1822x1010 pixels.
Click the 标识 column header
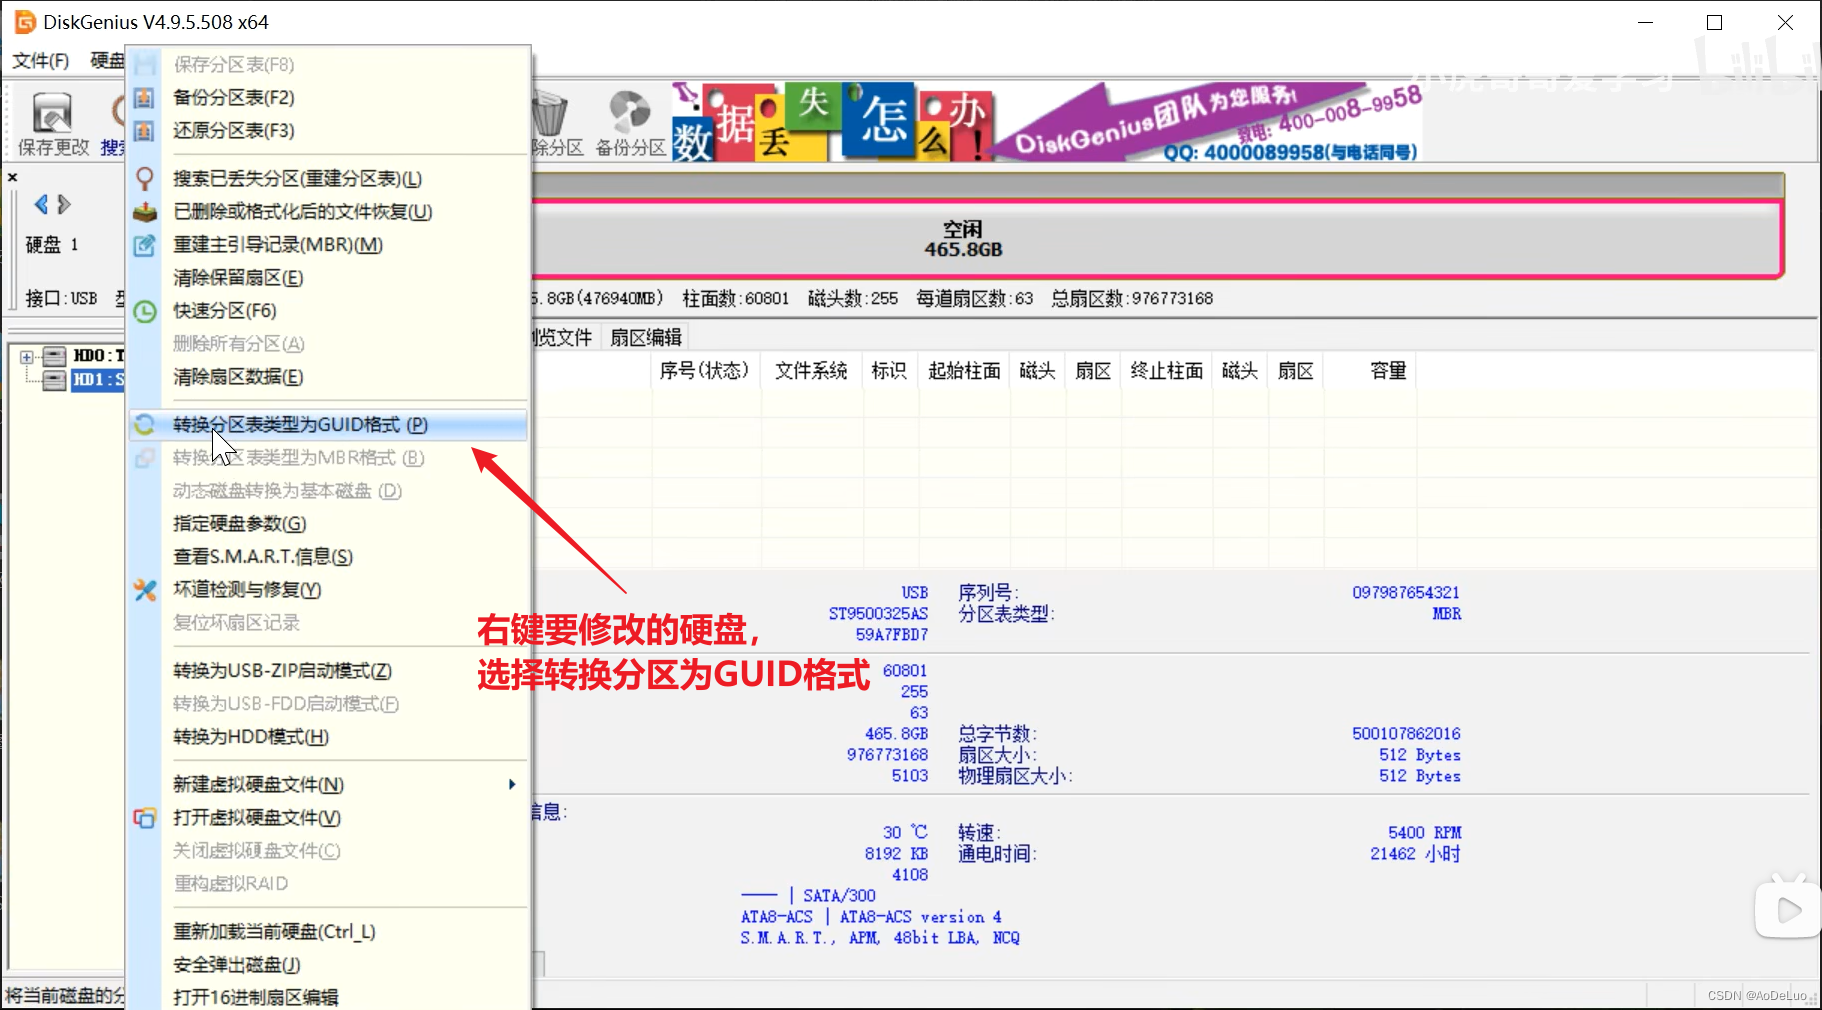tap(889, 371)
